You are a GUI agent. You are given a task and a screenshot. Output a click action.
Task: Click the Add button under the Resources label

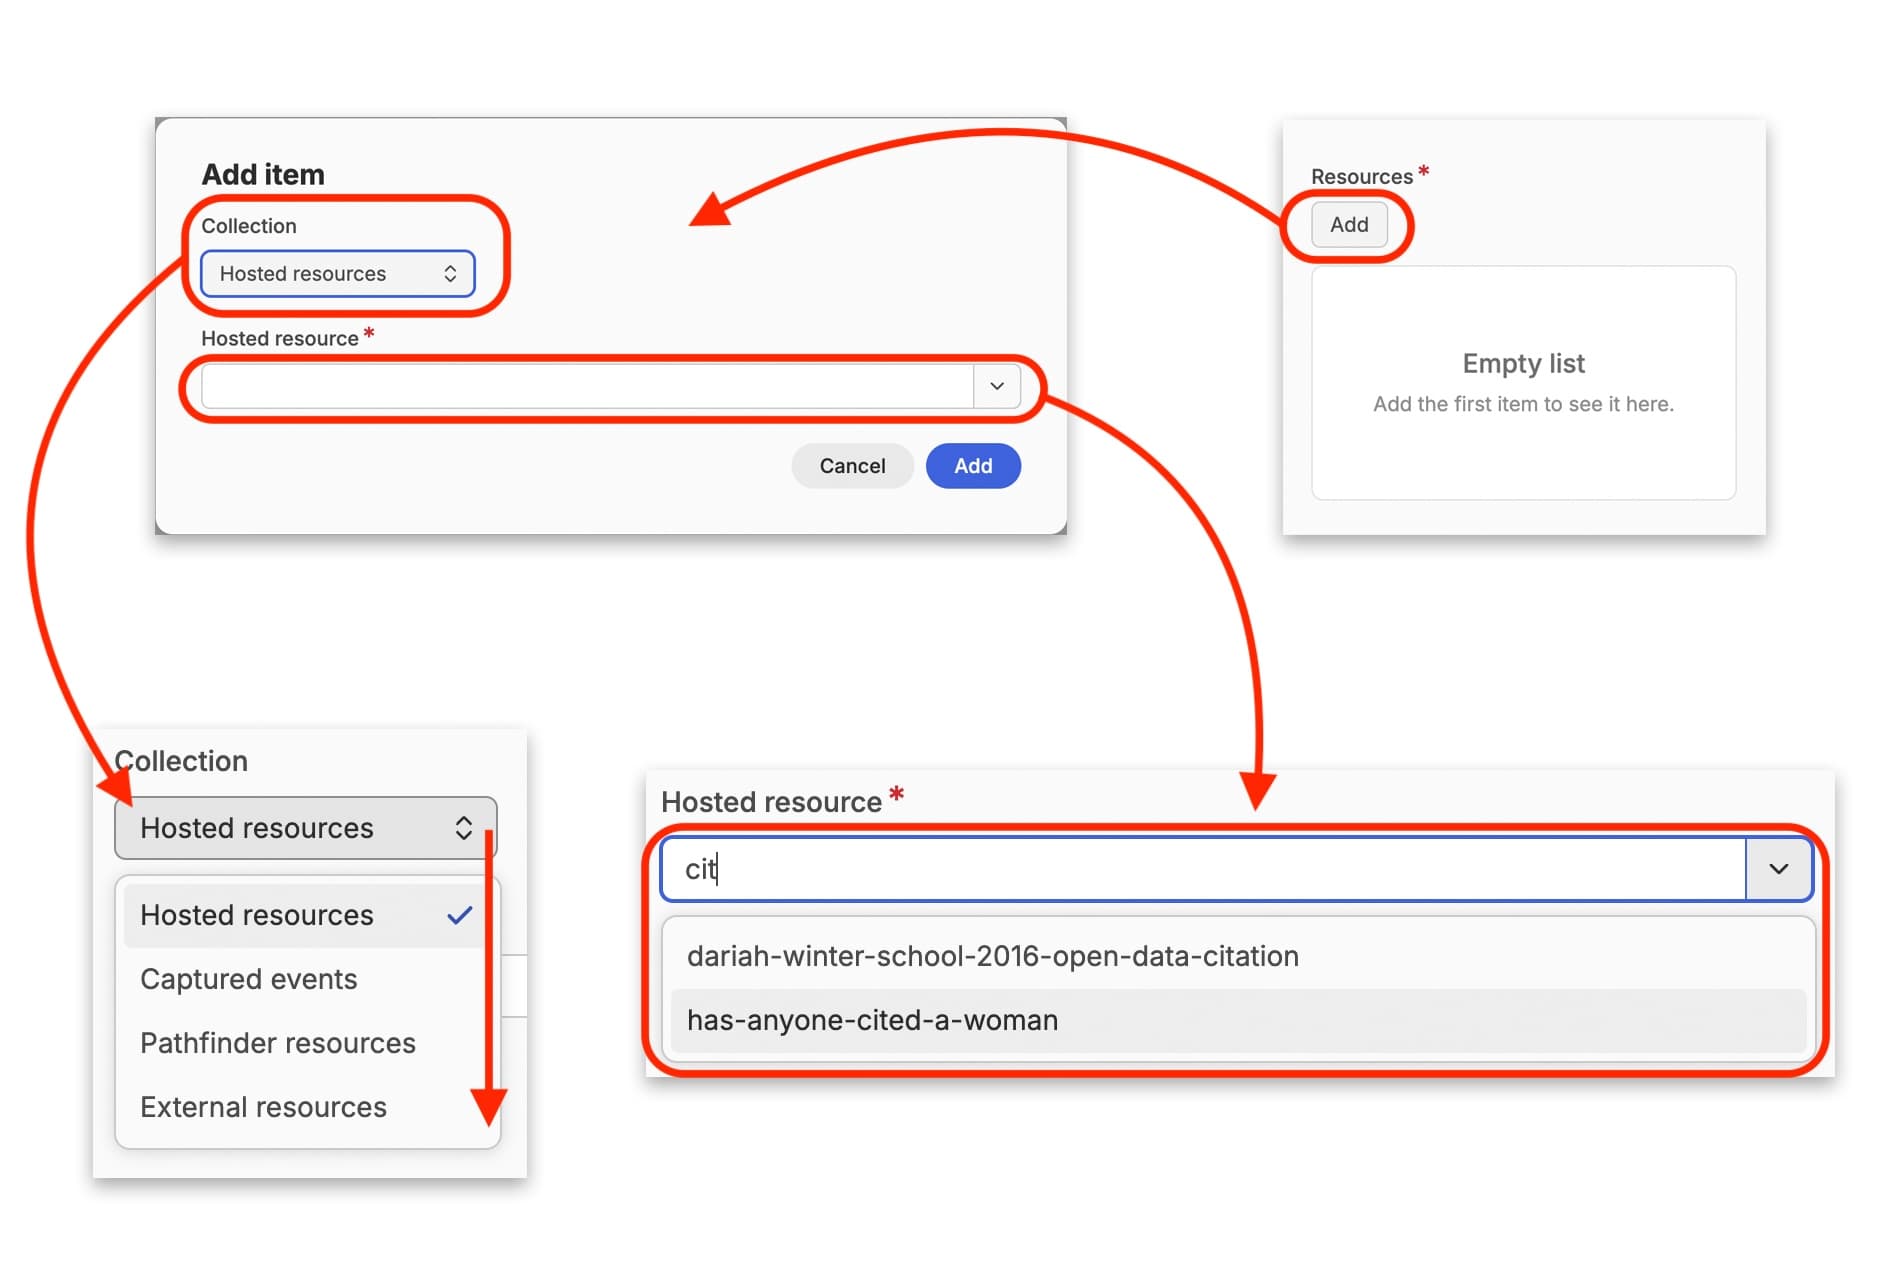click(x=1348, y=225)
